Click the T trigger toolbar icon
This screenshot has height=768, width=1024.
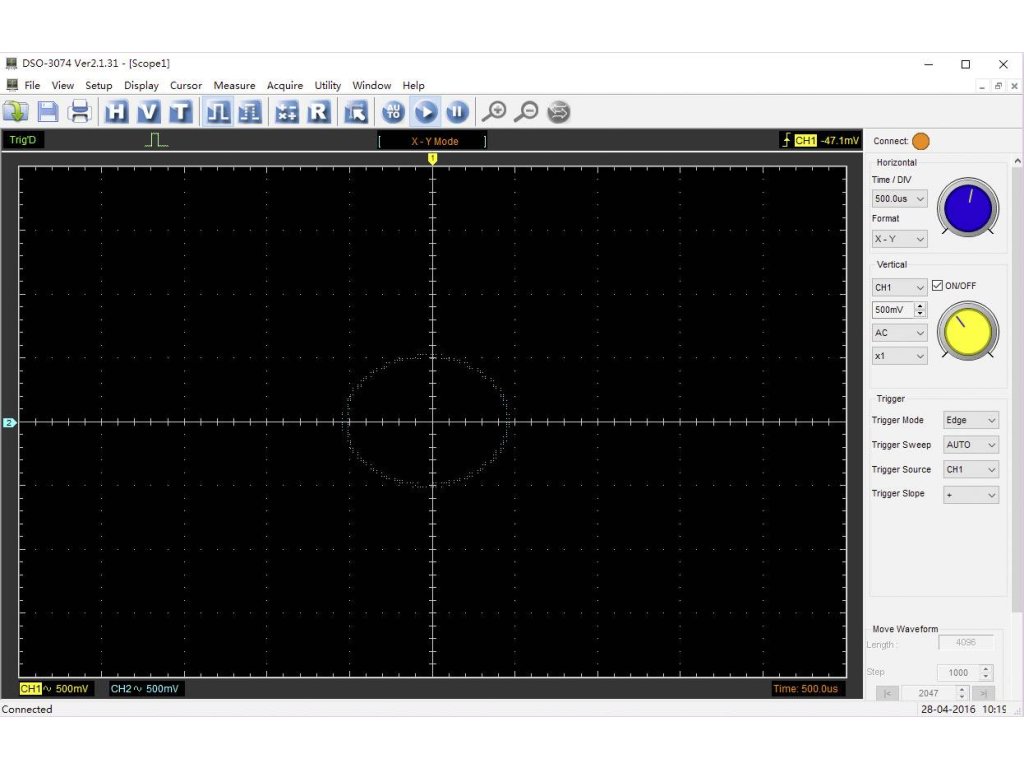click(180, 112)
